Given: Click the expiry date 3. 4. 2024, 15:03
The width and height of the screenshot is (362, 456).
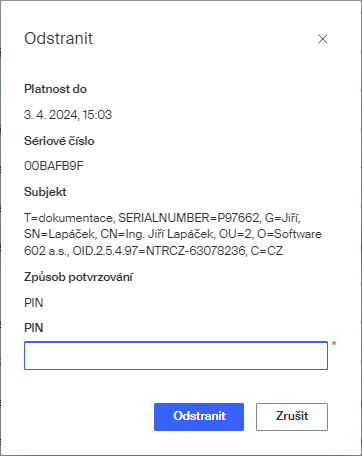Looking at the screenshot, I should coord(68,115).
